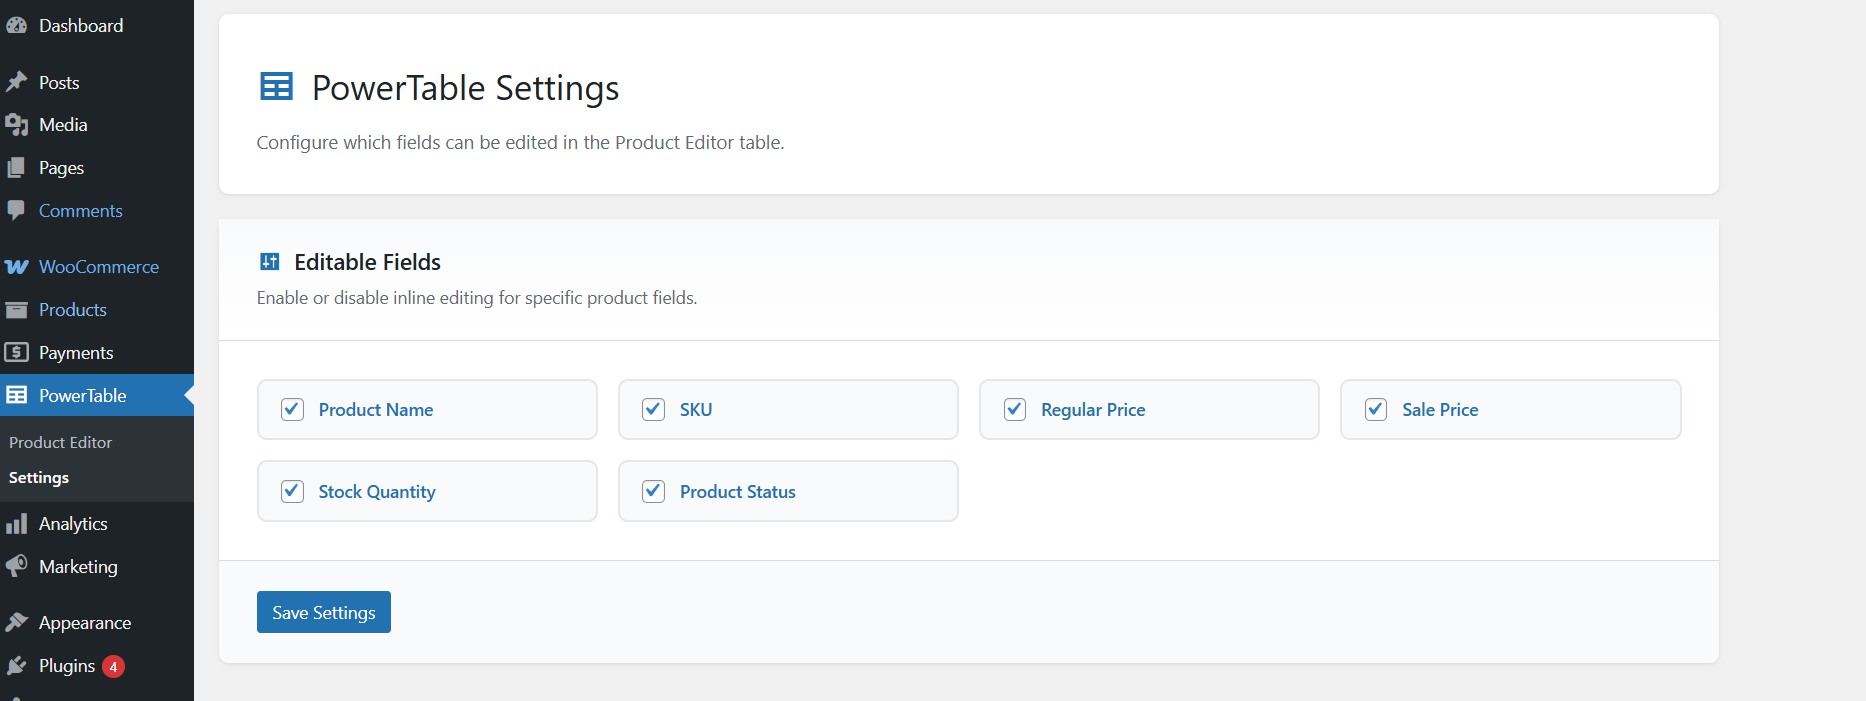Select the Settings submenu entry
Image resolution: width=1866 pixels, height=701 pixels.
(38, 477)
